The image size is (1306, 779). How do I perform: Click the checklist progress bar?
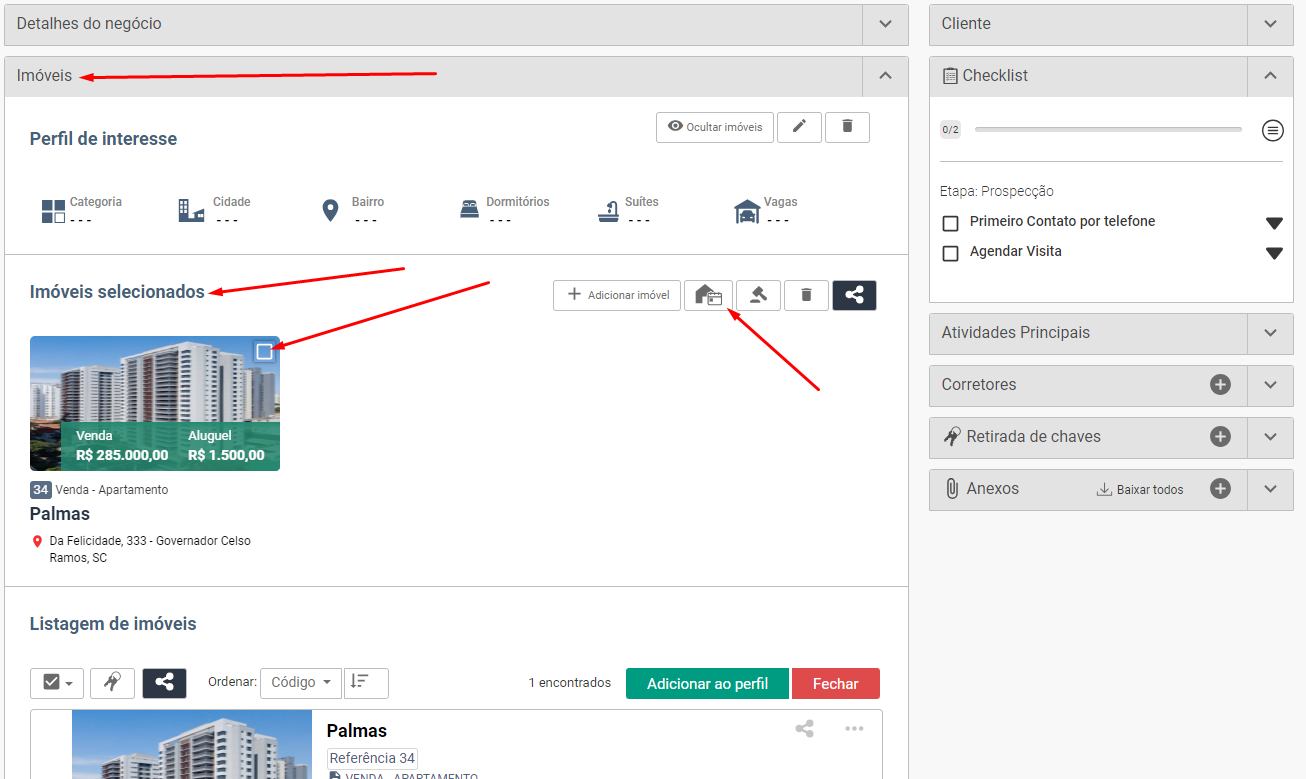(1108, 129)
